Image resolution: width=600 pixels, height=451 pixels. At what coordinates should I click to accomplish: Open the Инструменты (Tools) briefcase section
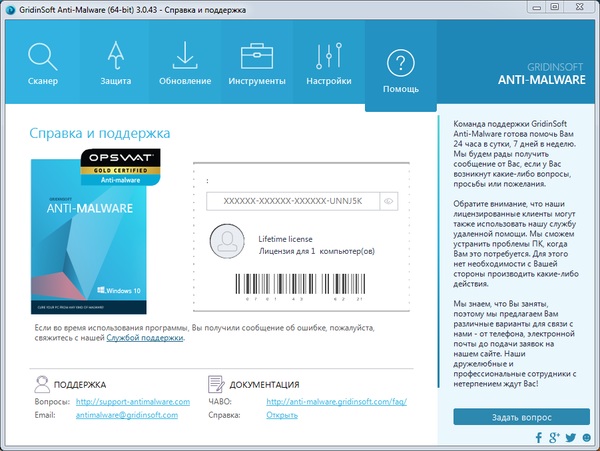[256, 60]
